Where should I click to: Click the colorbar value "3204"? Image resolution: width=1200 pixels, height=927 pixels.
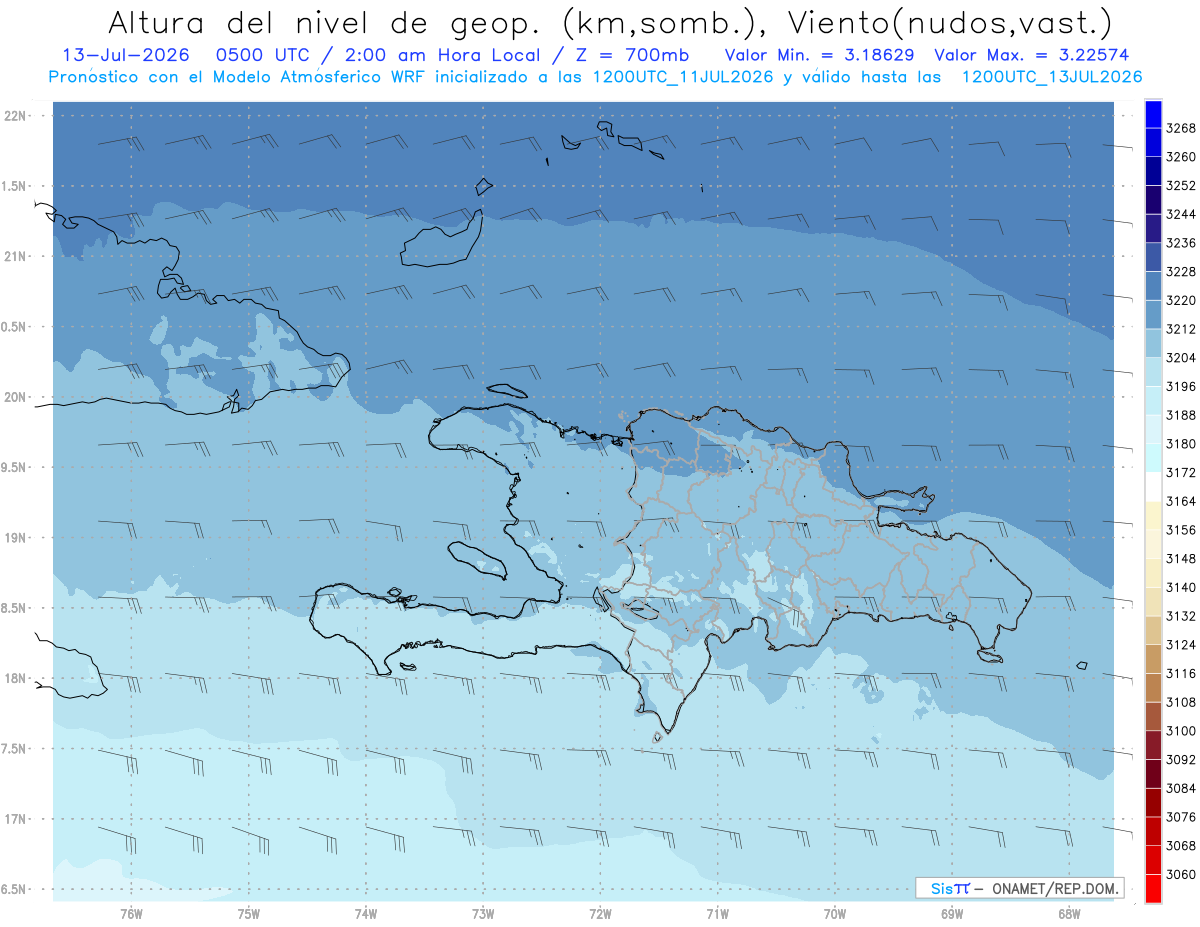[x=1181, y=358]
